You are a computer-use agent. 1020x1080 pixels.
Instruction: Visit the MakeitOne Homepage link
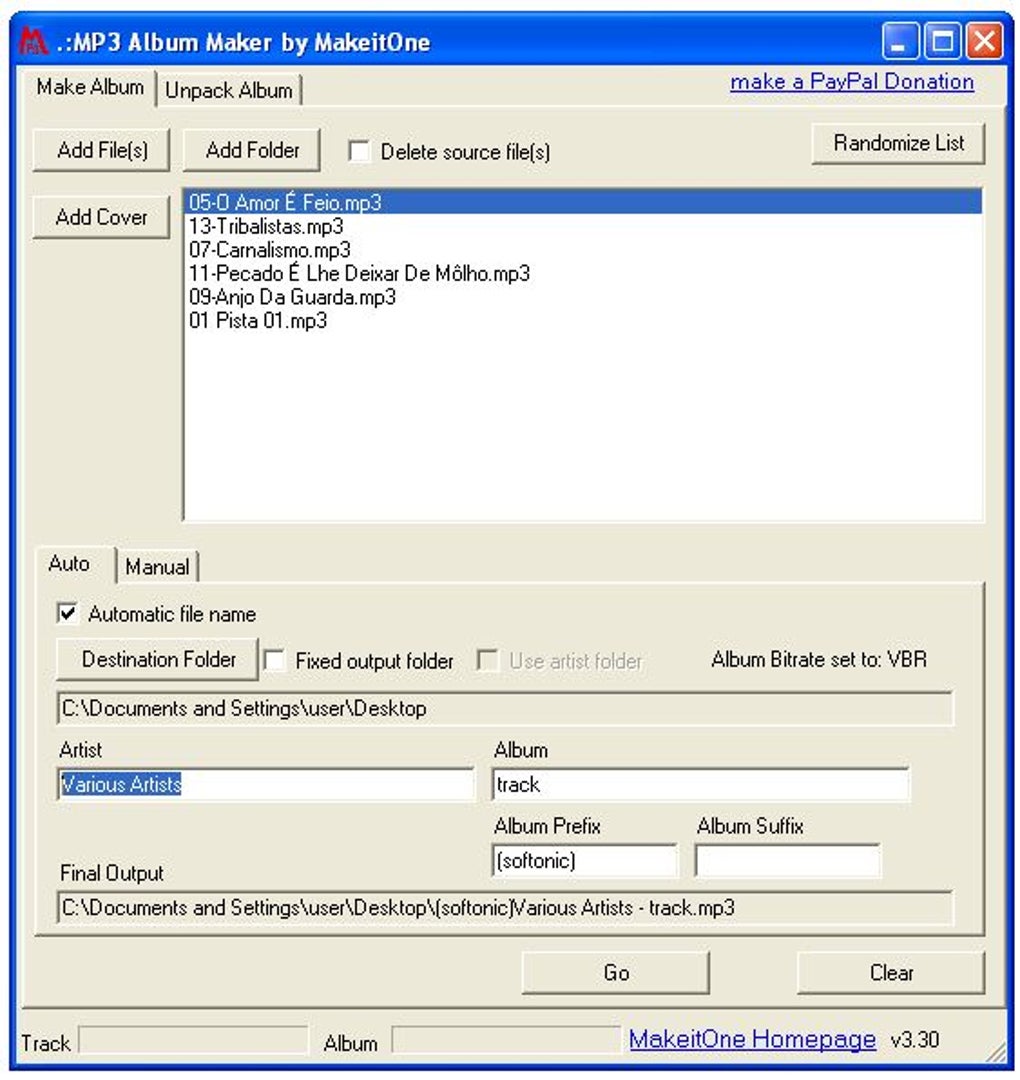point(752,1039)
